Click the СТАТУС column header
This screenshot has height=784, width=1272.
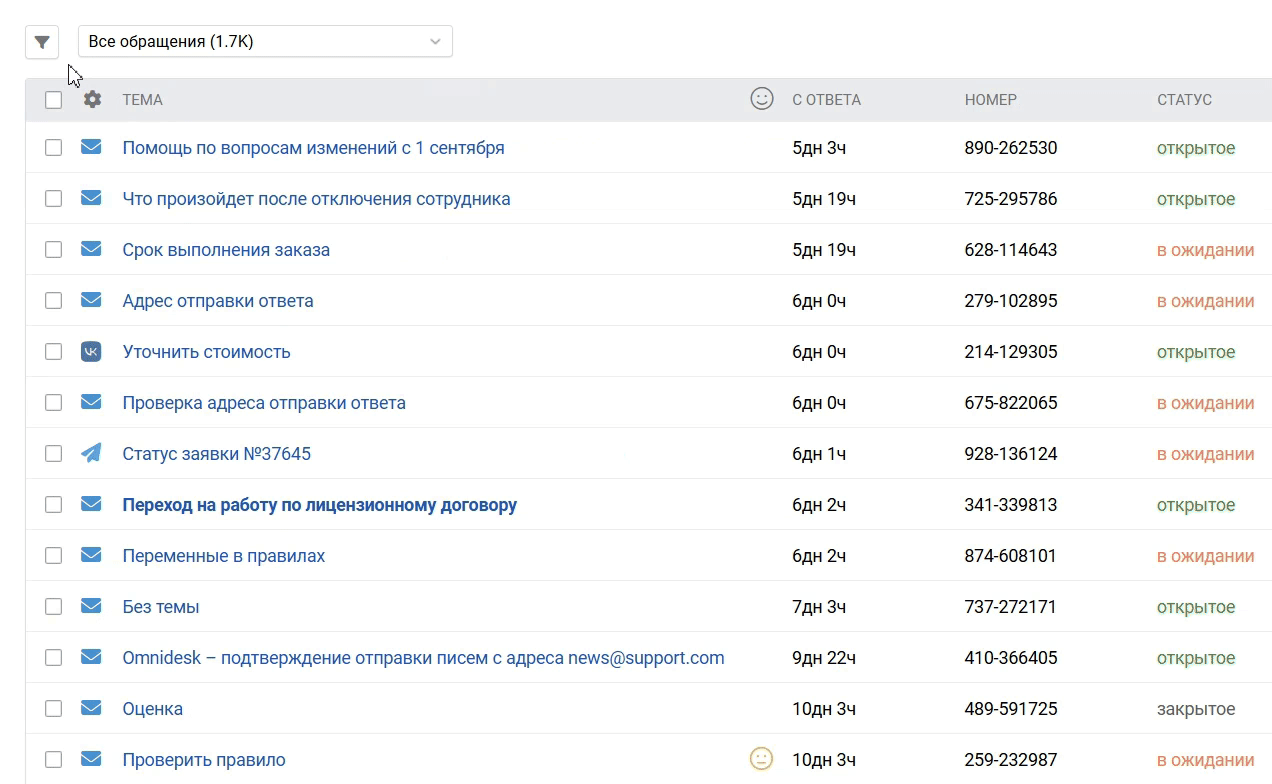pos(1184,100)
